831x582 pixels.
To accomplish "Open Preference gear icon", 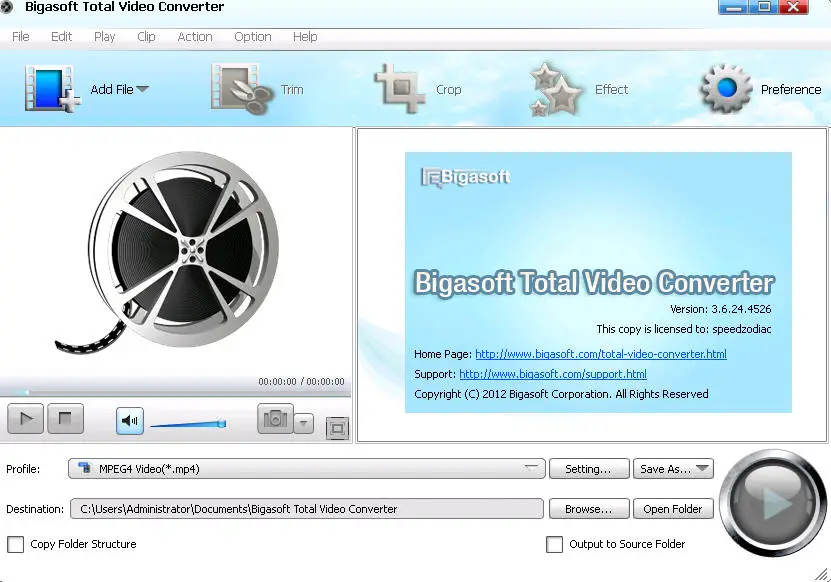I will (726, 88).
